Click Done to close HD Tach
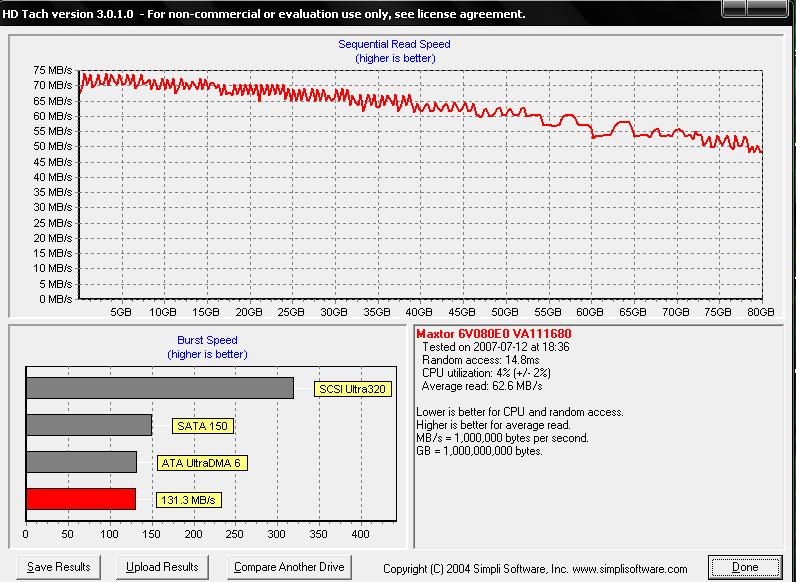 [745, 567]
